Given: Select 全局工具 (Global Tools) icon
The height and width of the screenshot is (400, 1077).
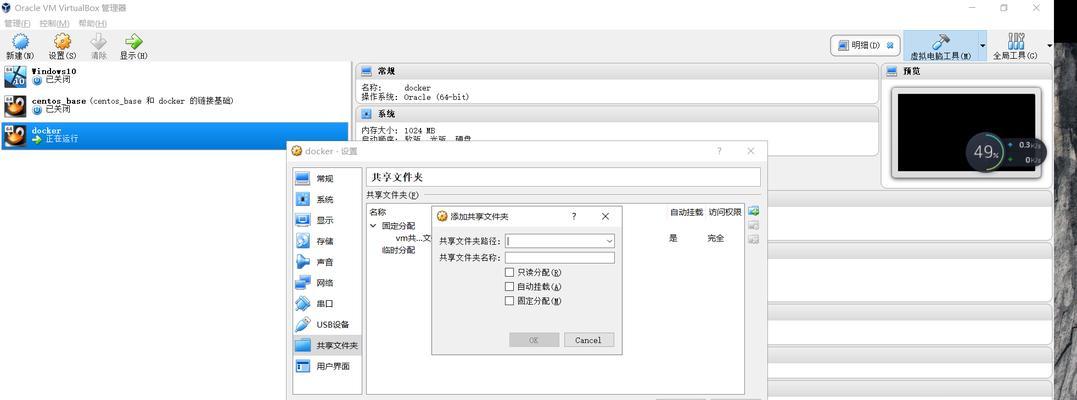Looking at the screenshot, I should tap(1015, 41).
